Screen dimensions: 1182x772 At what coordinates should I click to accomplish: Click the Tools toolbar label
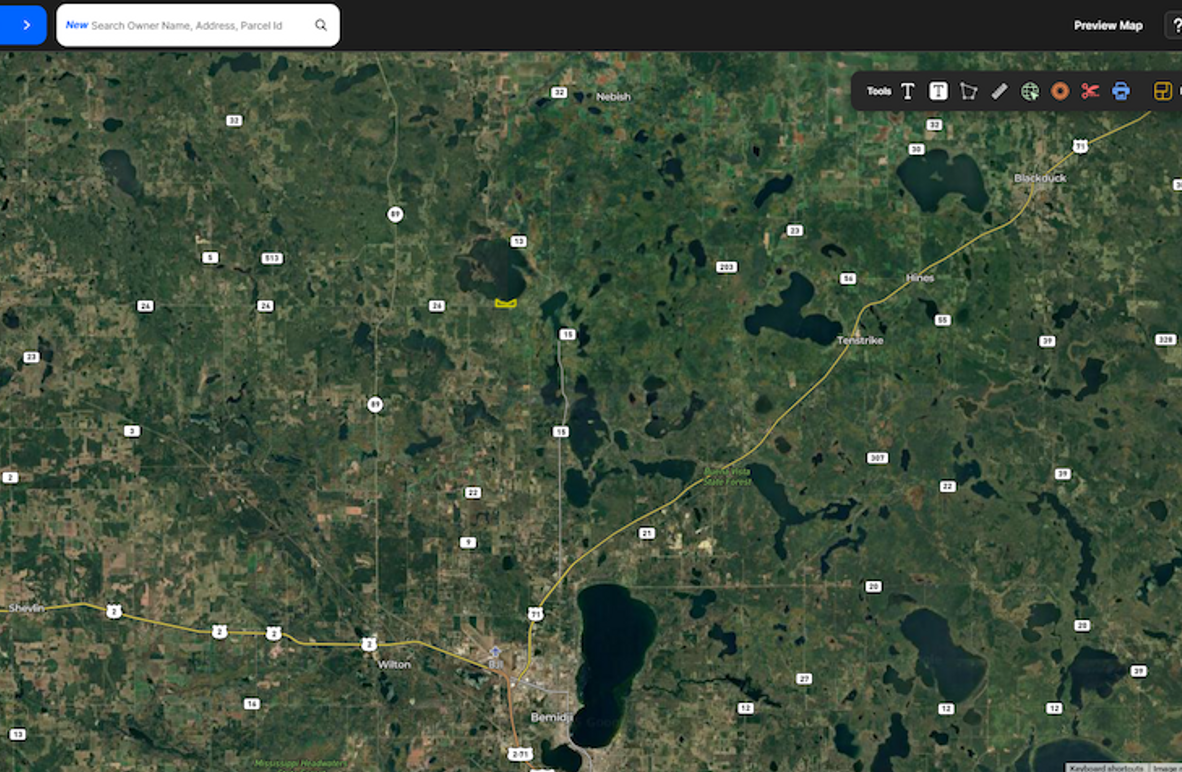pyautogui.click(x=879, y=91)
